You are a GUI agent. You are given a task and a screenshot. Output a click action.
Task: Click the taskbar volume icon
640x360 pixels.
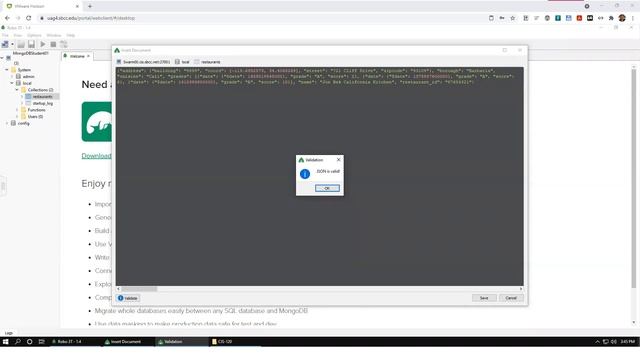pyautogui.click(x=613, y=342)
